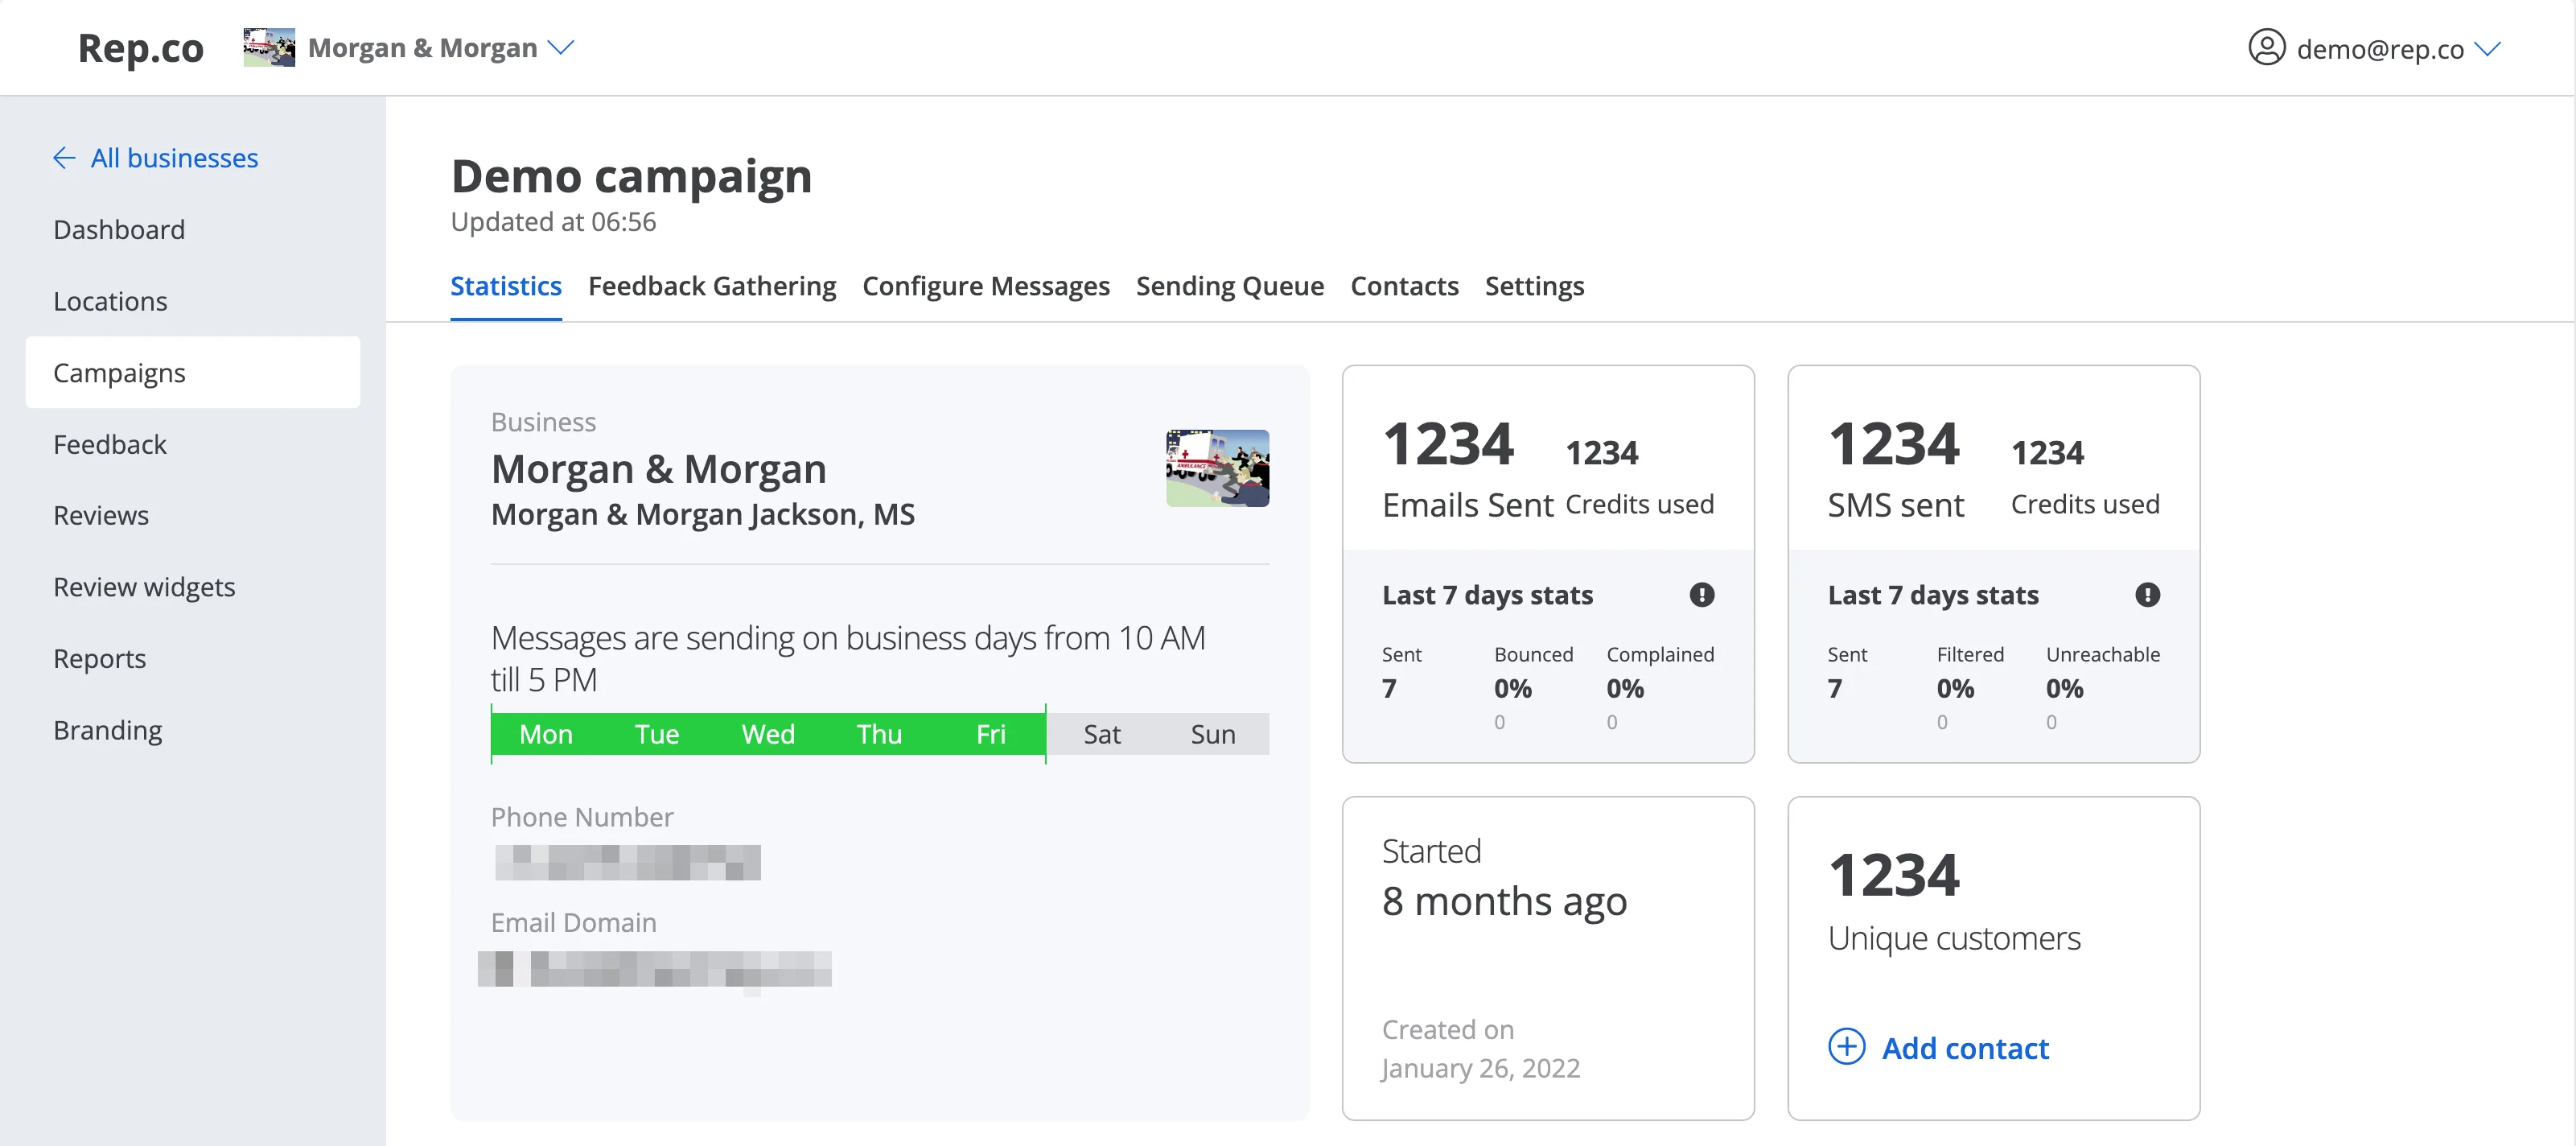Click the business logo image in the card
The width and height of the screenshot is (2576, 1146).
tap(1217, 468)
